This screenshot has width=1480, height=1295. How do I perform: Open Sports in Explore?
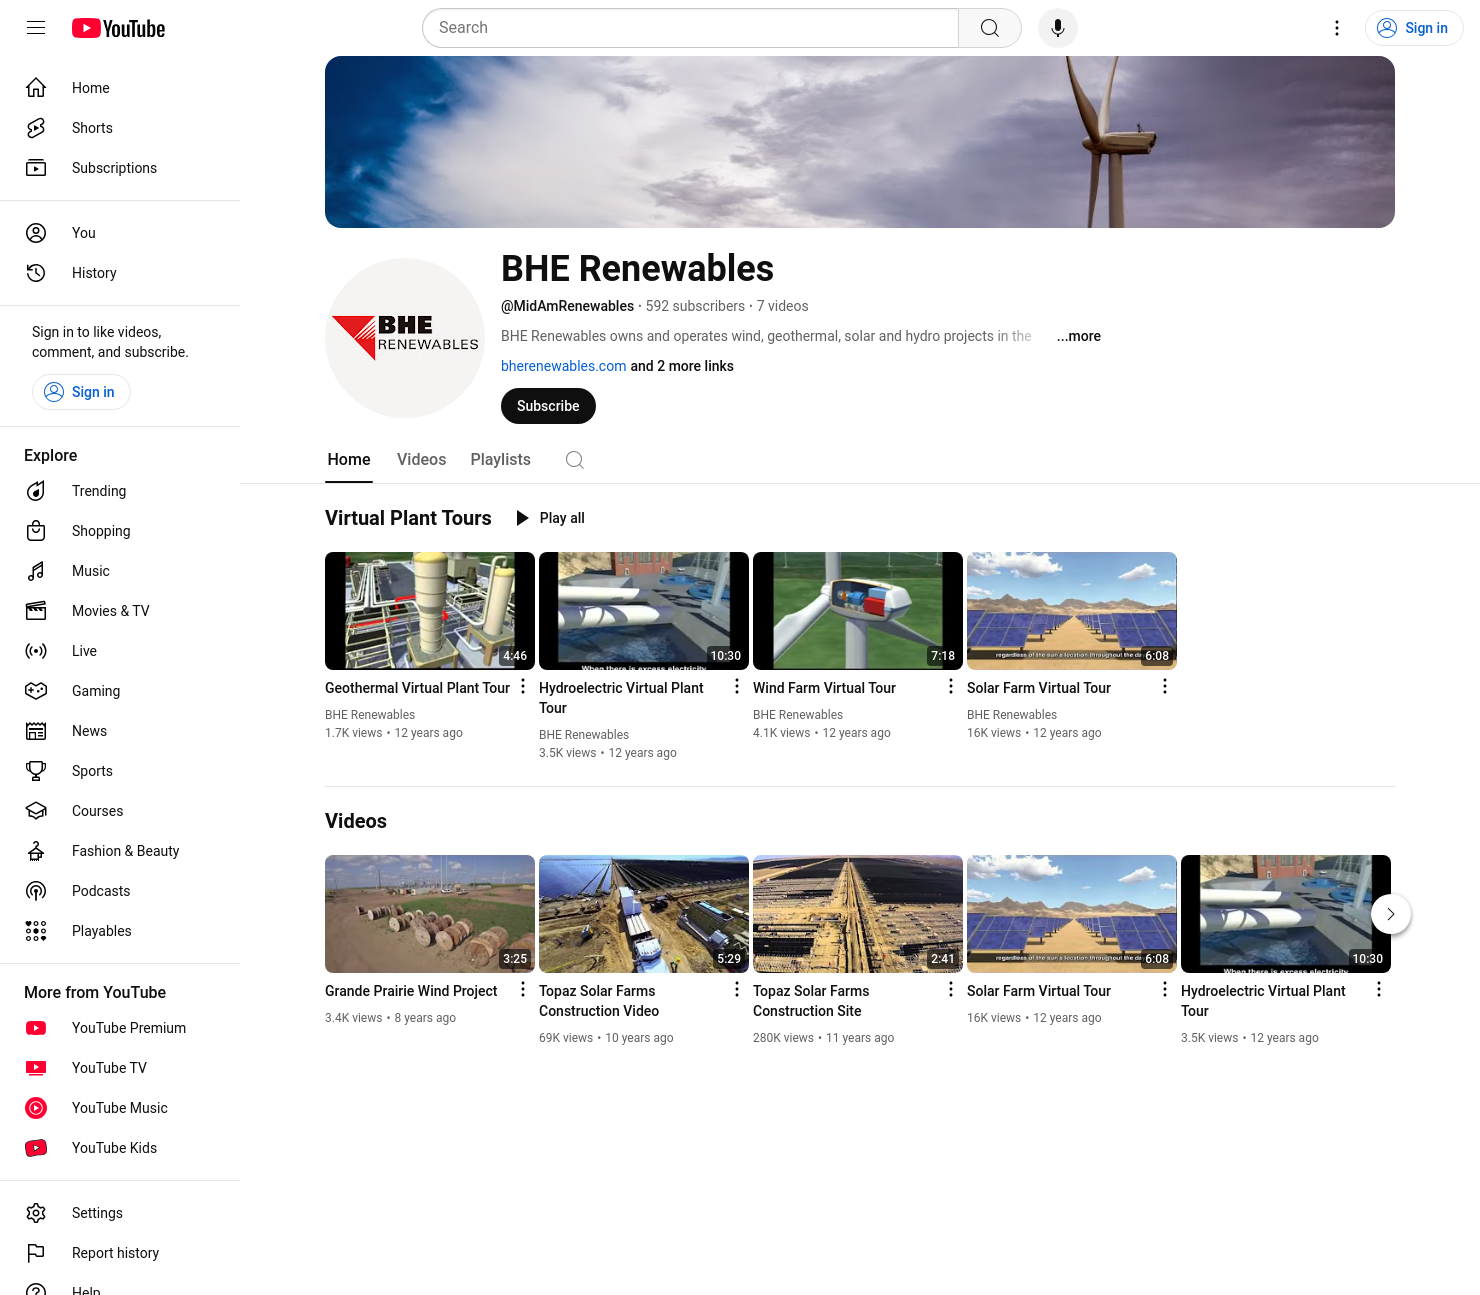tap(120, 771)
